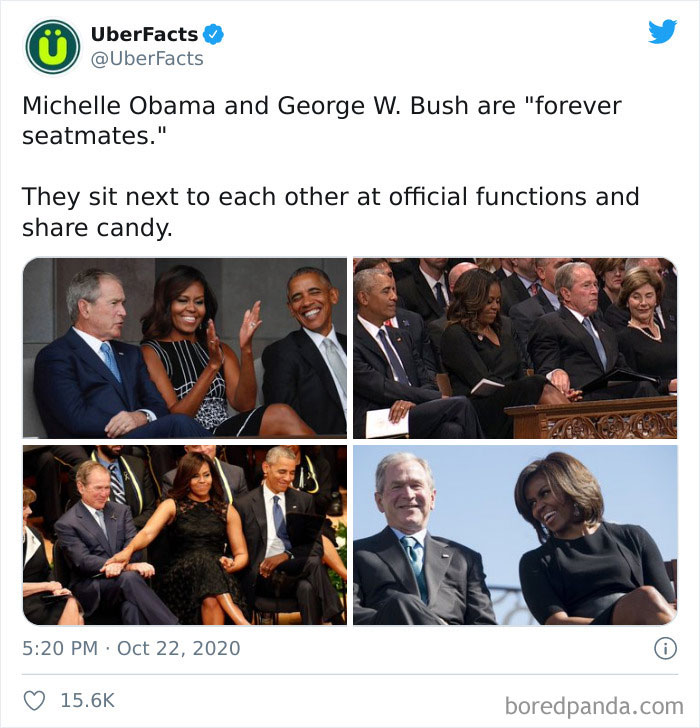This screenshot has height=728, width=700.
Task: Click the 5:20 PM timestamp
Action: 60,648
